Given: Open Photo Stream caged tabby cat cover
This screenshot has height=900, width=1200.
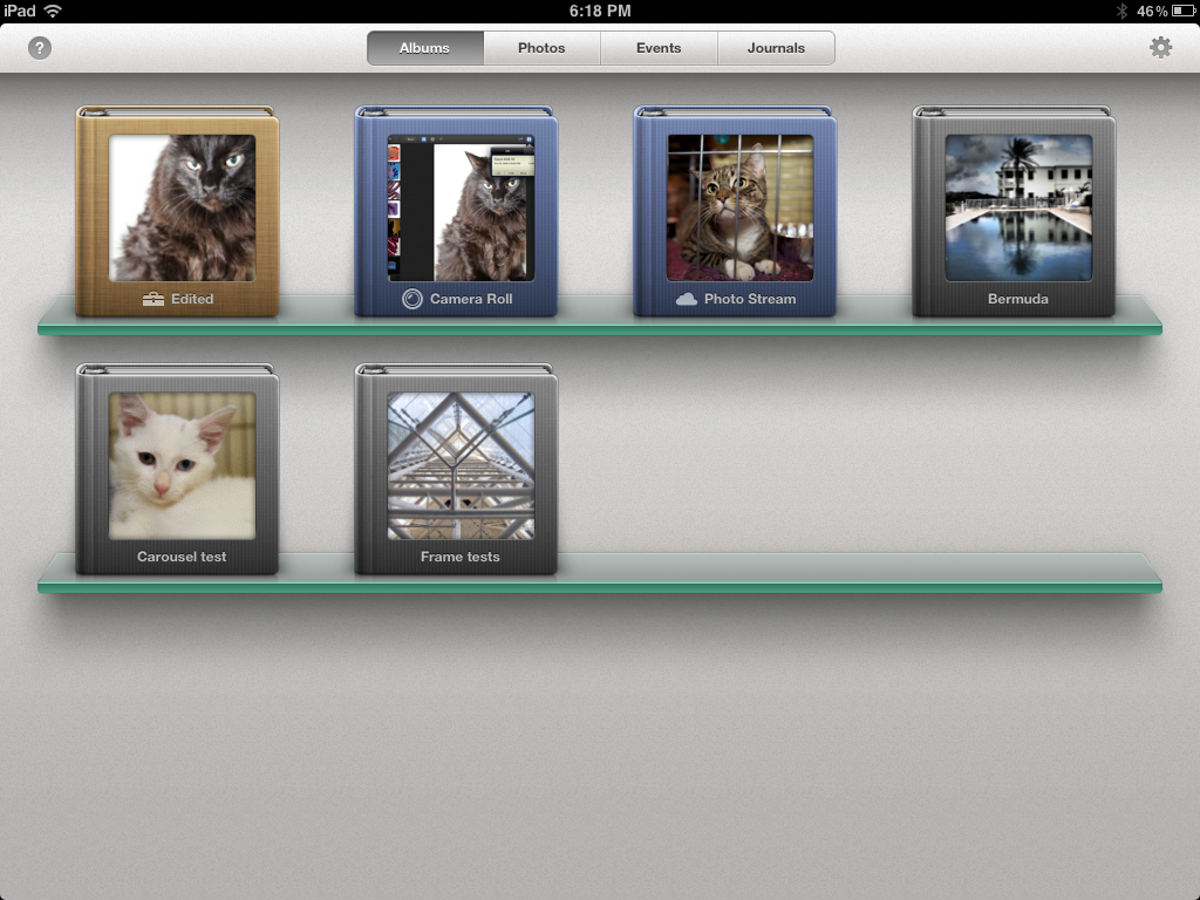Looking at the screenshot, I should tap(740, 208).
